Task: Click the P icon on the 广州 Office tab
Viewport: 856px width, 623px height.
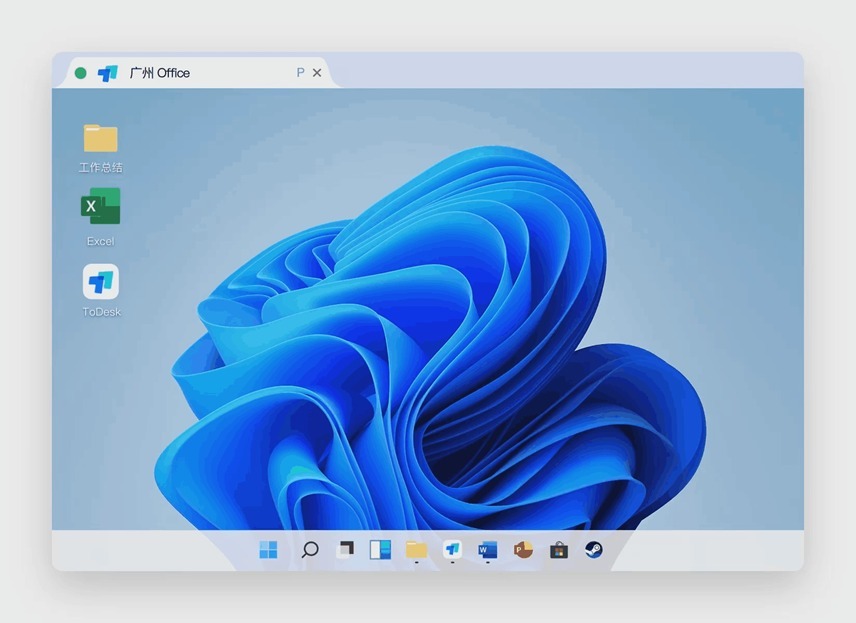Action: tap(300, 73)
